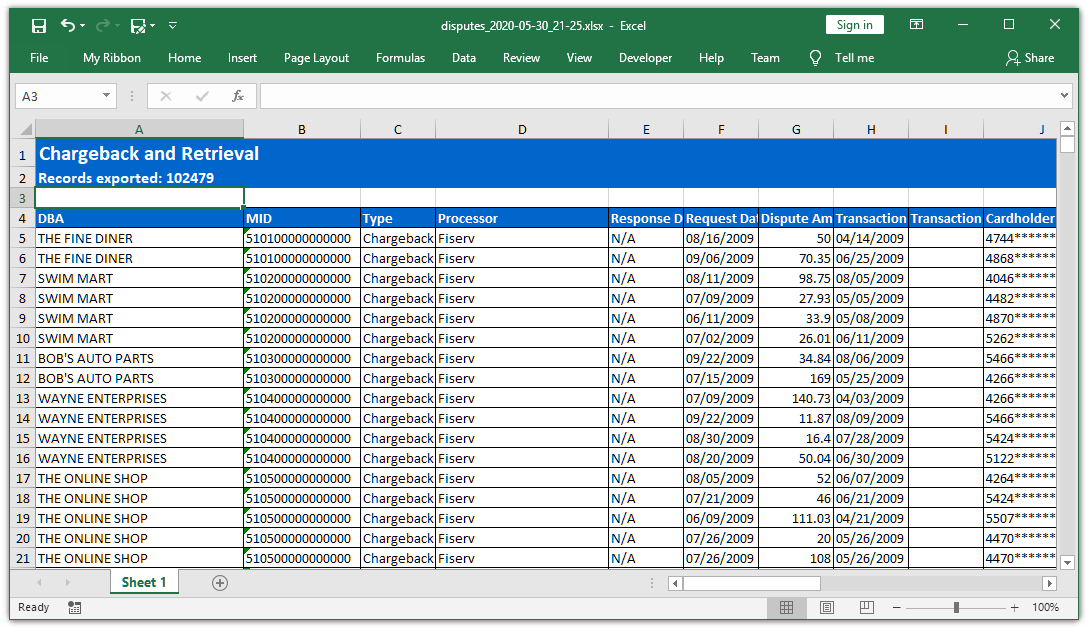Select column D header
The image size is (1089, 631).
[522, 130]
